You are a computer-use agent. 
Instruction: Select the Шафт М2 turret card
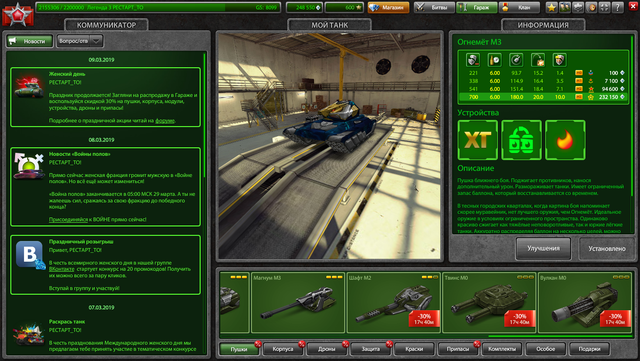click(394, 303)
